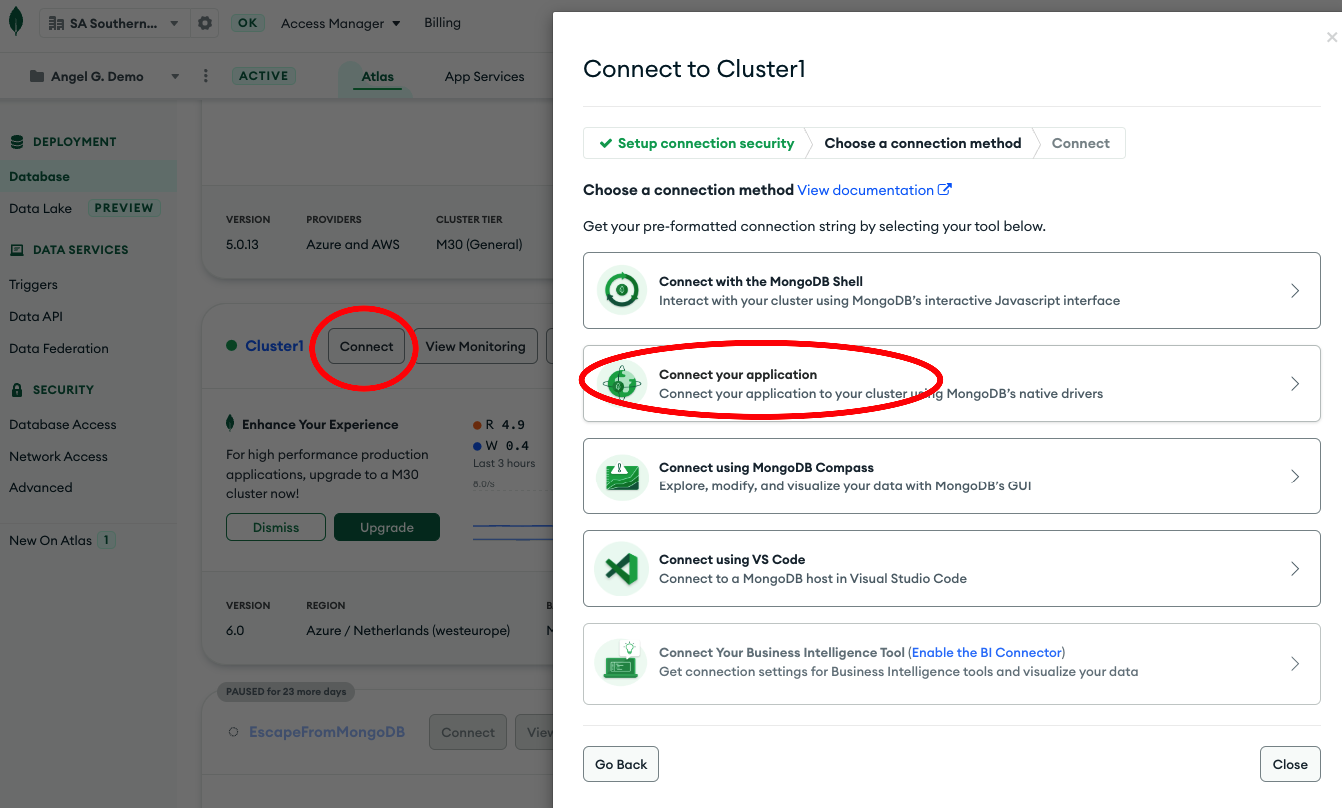Click the Dismiss button
The width and height of the screenshot is (1342, 808).
(276, 527)
